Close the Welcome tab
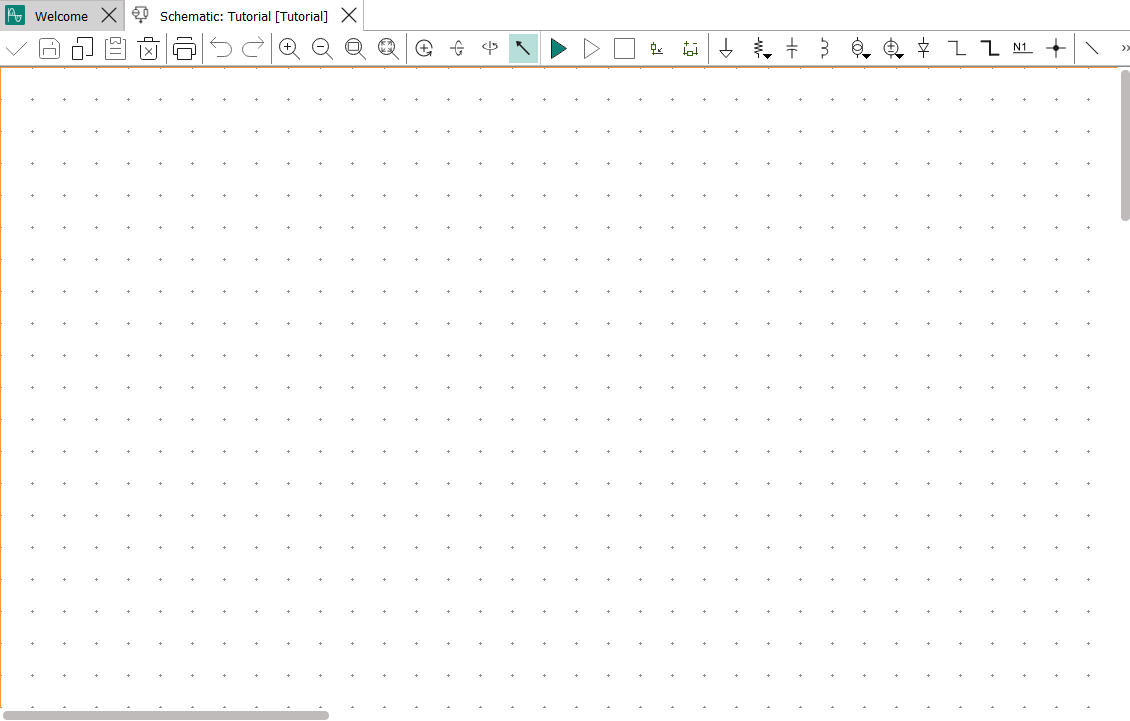 (x=109, y=15)
